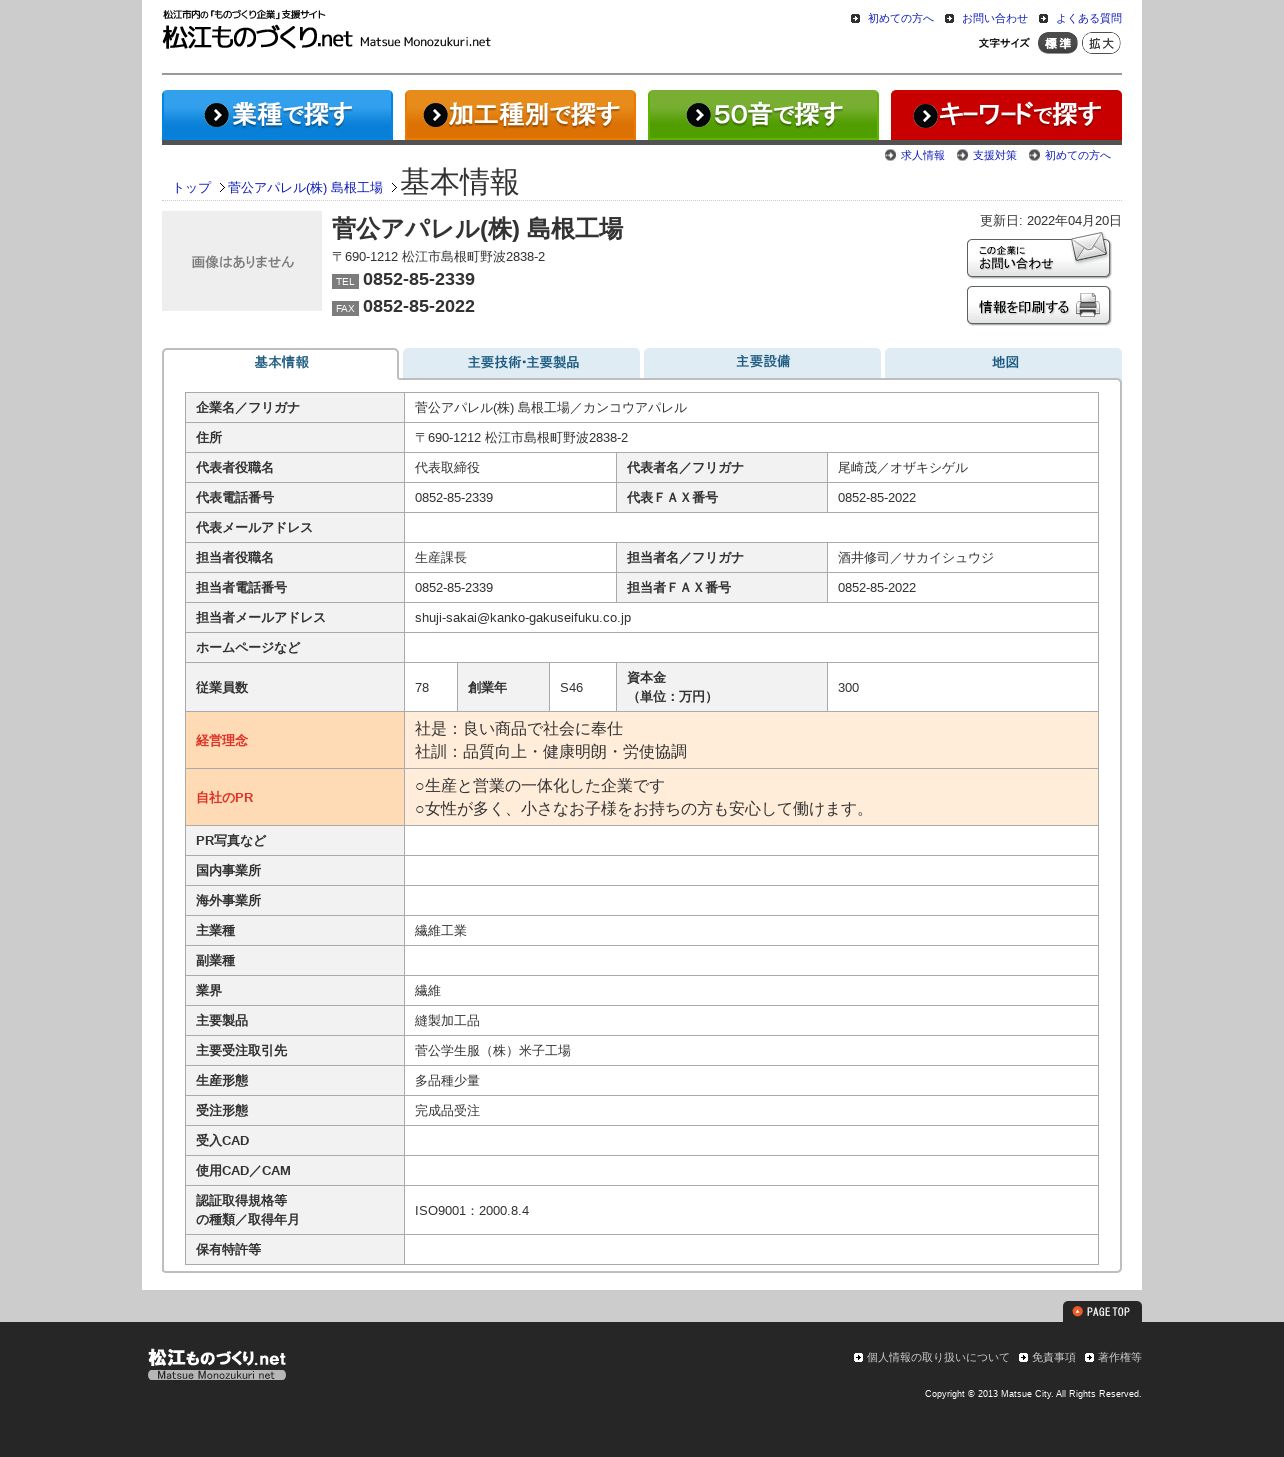Image resolution: width=1284 pixels, height=1457 pixels.
Task: Click the 酒井修司／サカイシュウジ cell
Action: click(963, 558)
